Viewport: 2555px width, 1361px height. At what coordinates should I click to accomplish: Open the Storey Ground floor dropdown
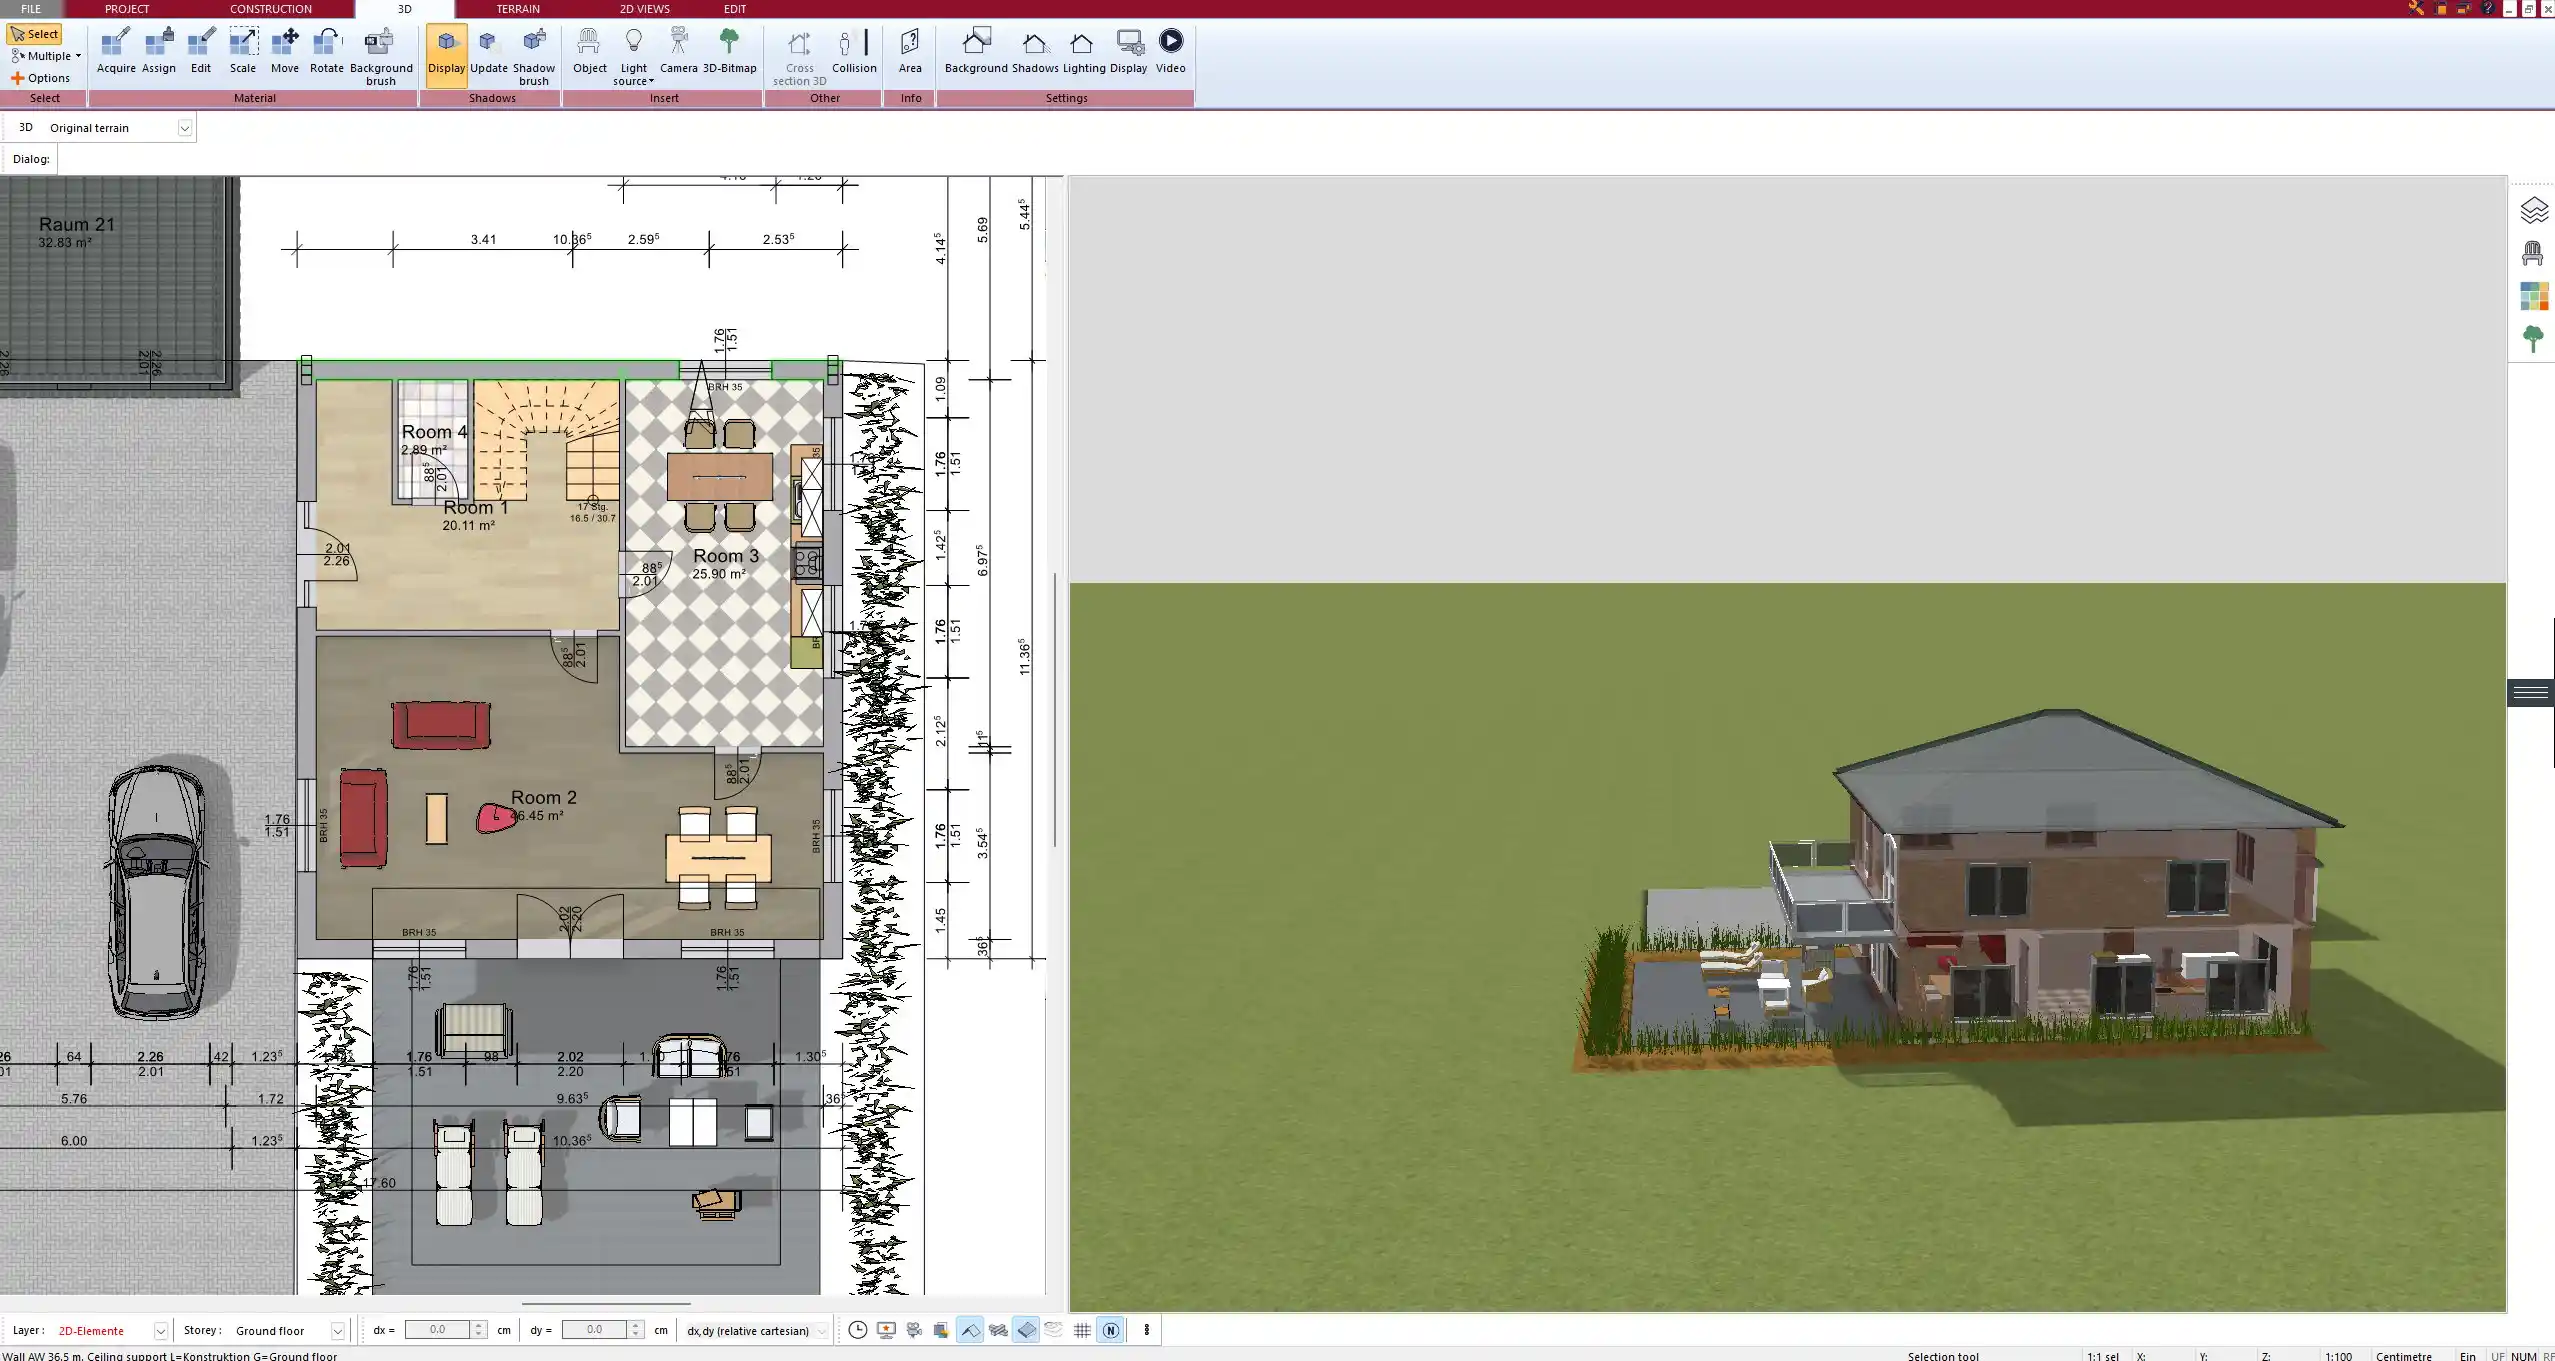tap(338, 1331)
